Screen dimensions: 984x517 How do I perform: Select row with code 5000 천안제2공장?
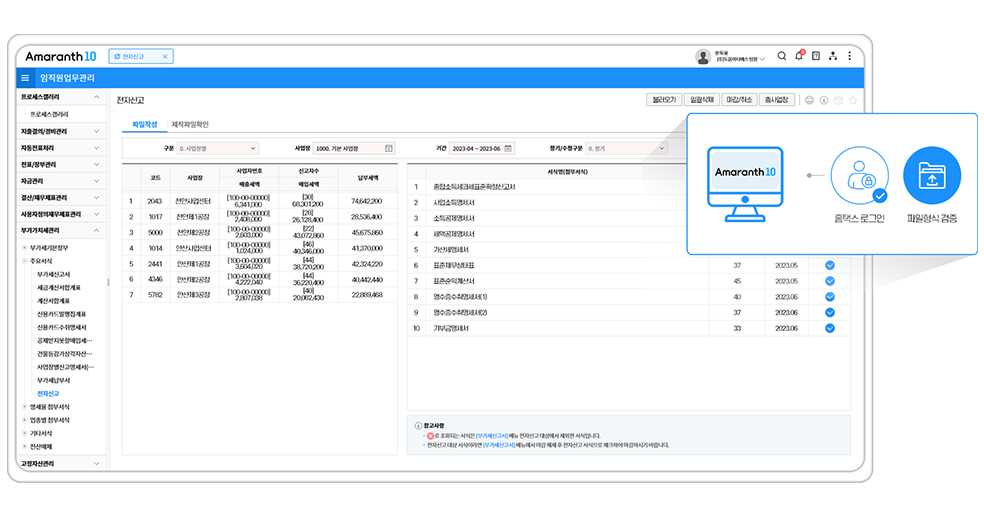pyautogui.click(x=260, y=232)
